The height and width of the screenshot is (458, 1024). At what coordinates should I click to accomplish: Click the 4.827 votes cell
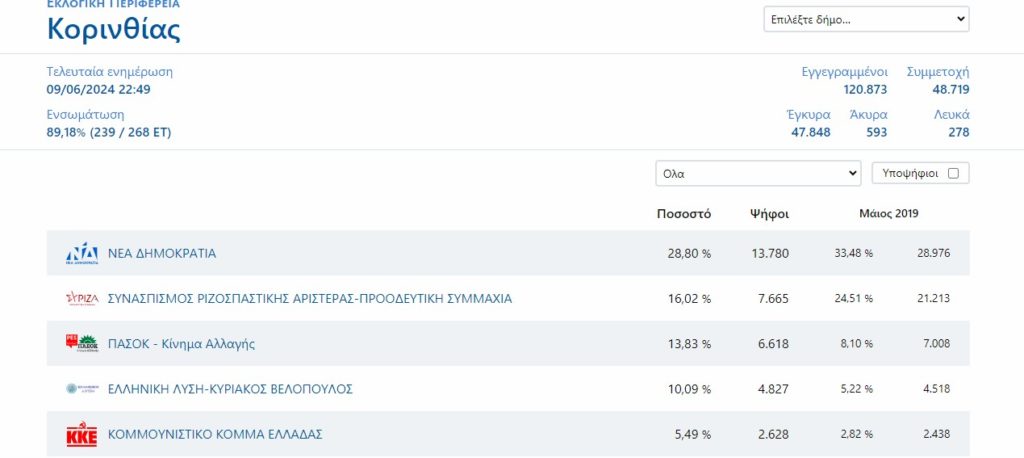pos(773,389)
